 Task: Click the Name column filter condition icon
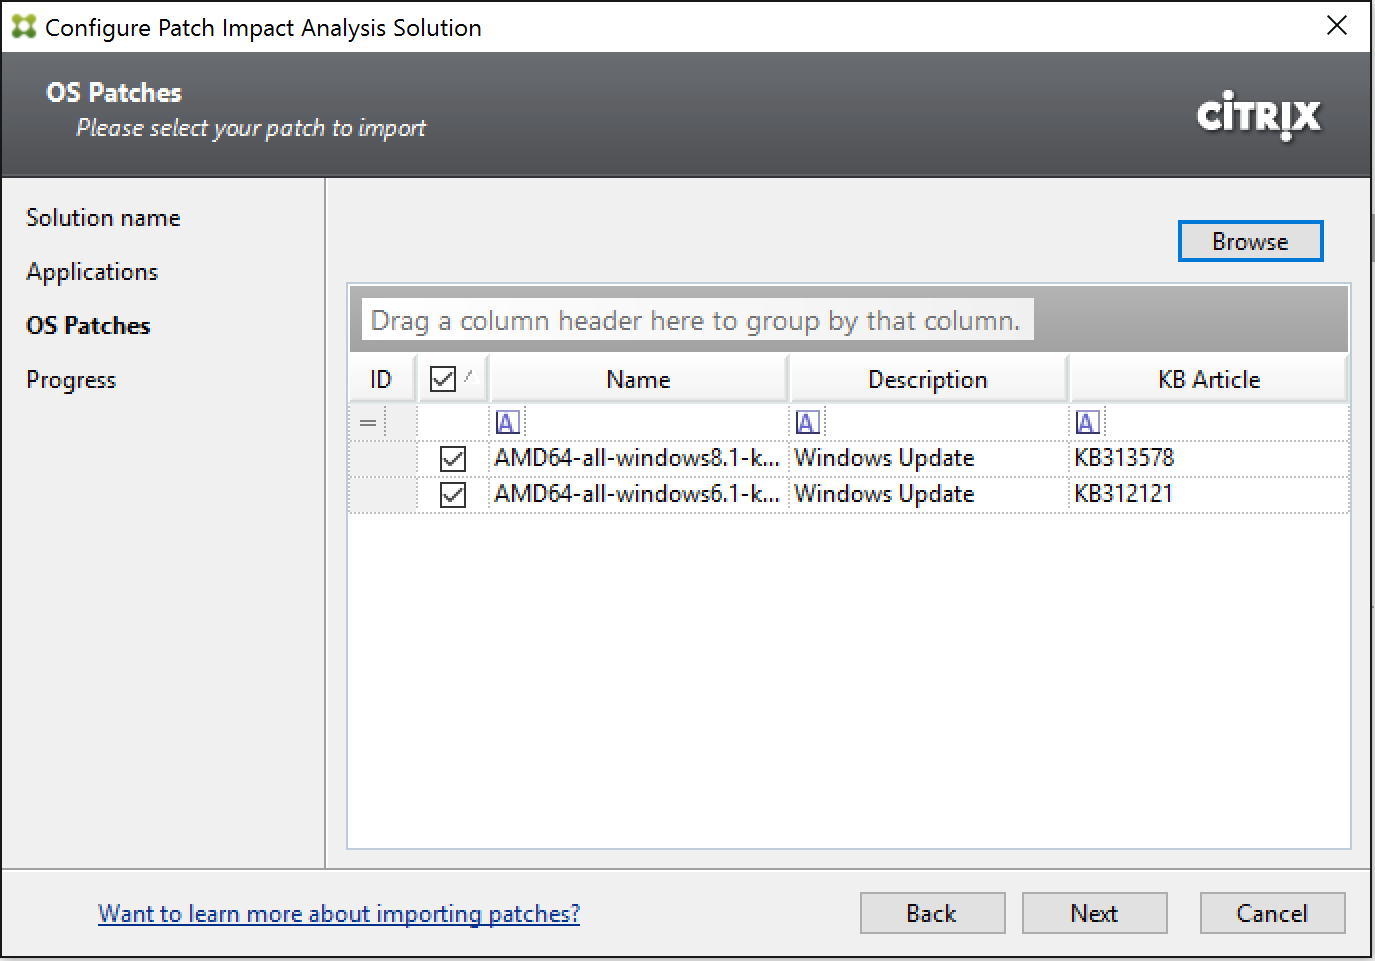tap(507, 423)
